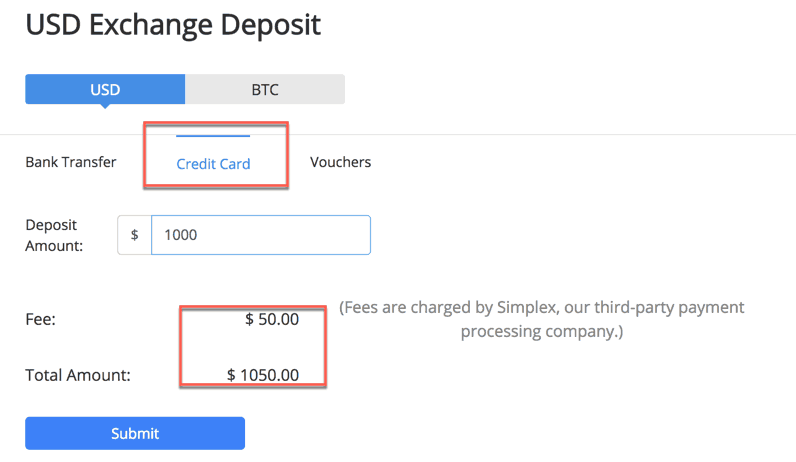Click the $ 1050.00 total amount value

click(263, 375)
